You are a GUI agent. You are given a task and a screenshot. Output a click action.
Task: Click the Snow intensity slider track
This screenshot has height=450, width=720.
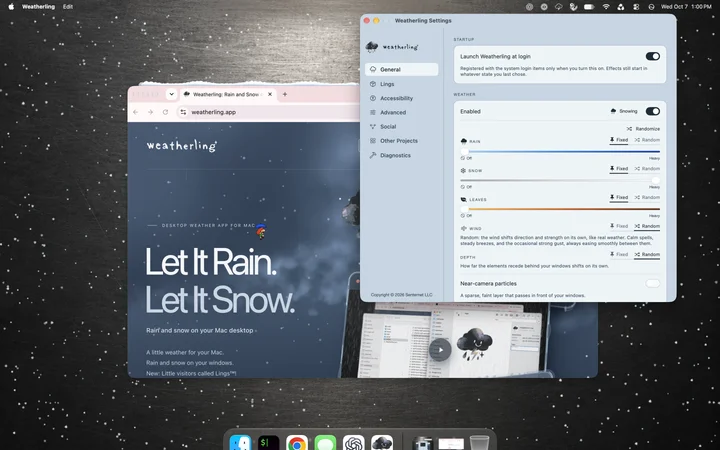point(560,180)
